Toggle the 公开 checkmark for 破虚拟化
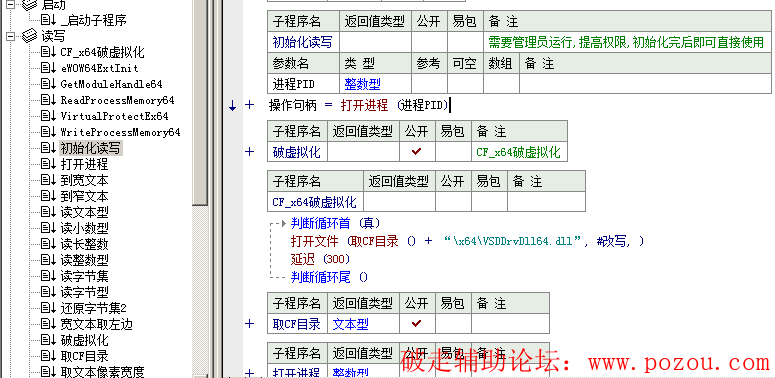 tap(417, 152)
